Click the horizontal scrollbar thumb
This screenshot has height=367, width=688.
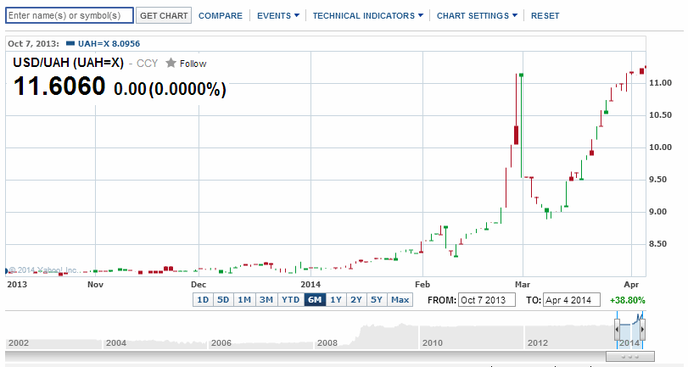(x=630, y=356)
